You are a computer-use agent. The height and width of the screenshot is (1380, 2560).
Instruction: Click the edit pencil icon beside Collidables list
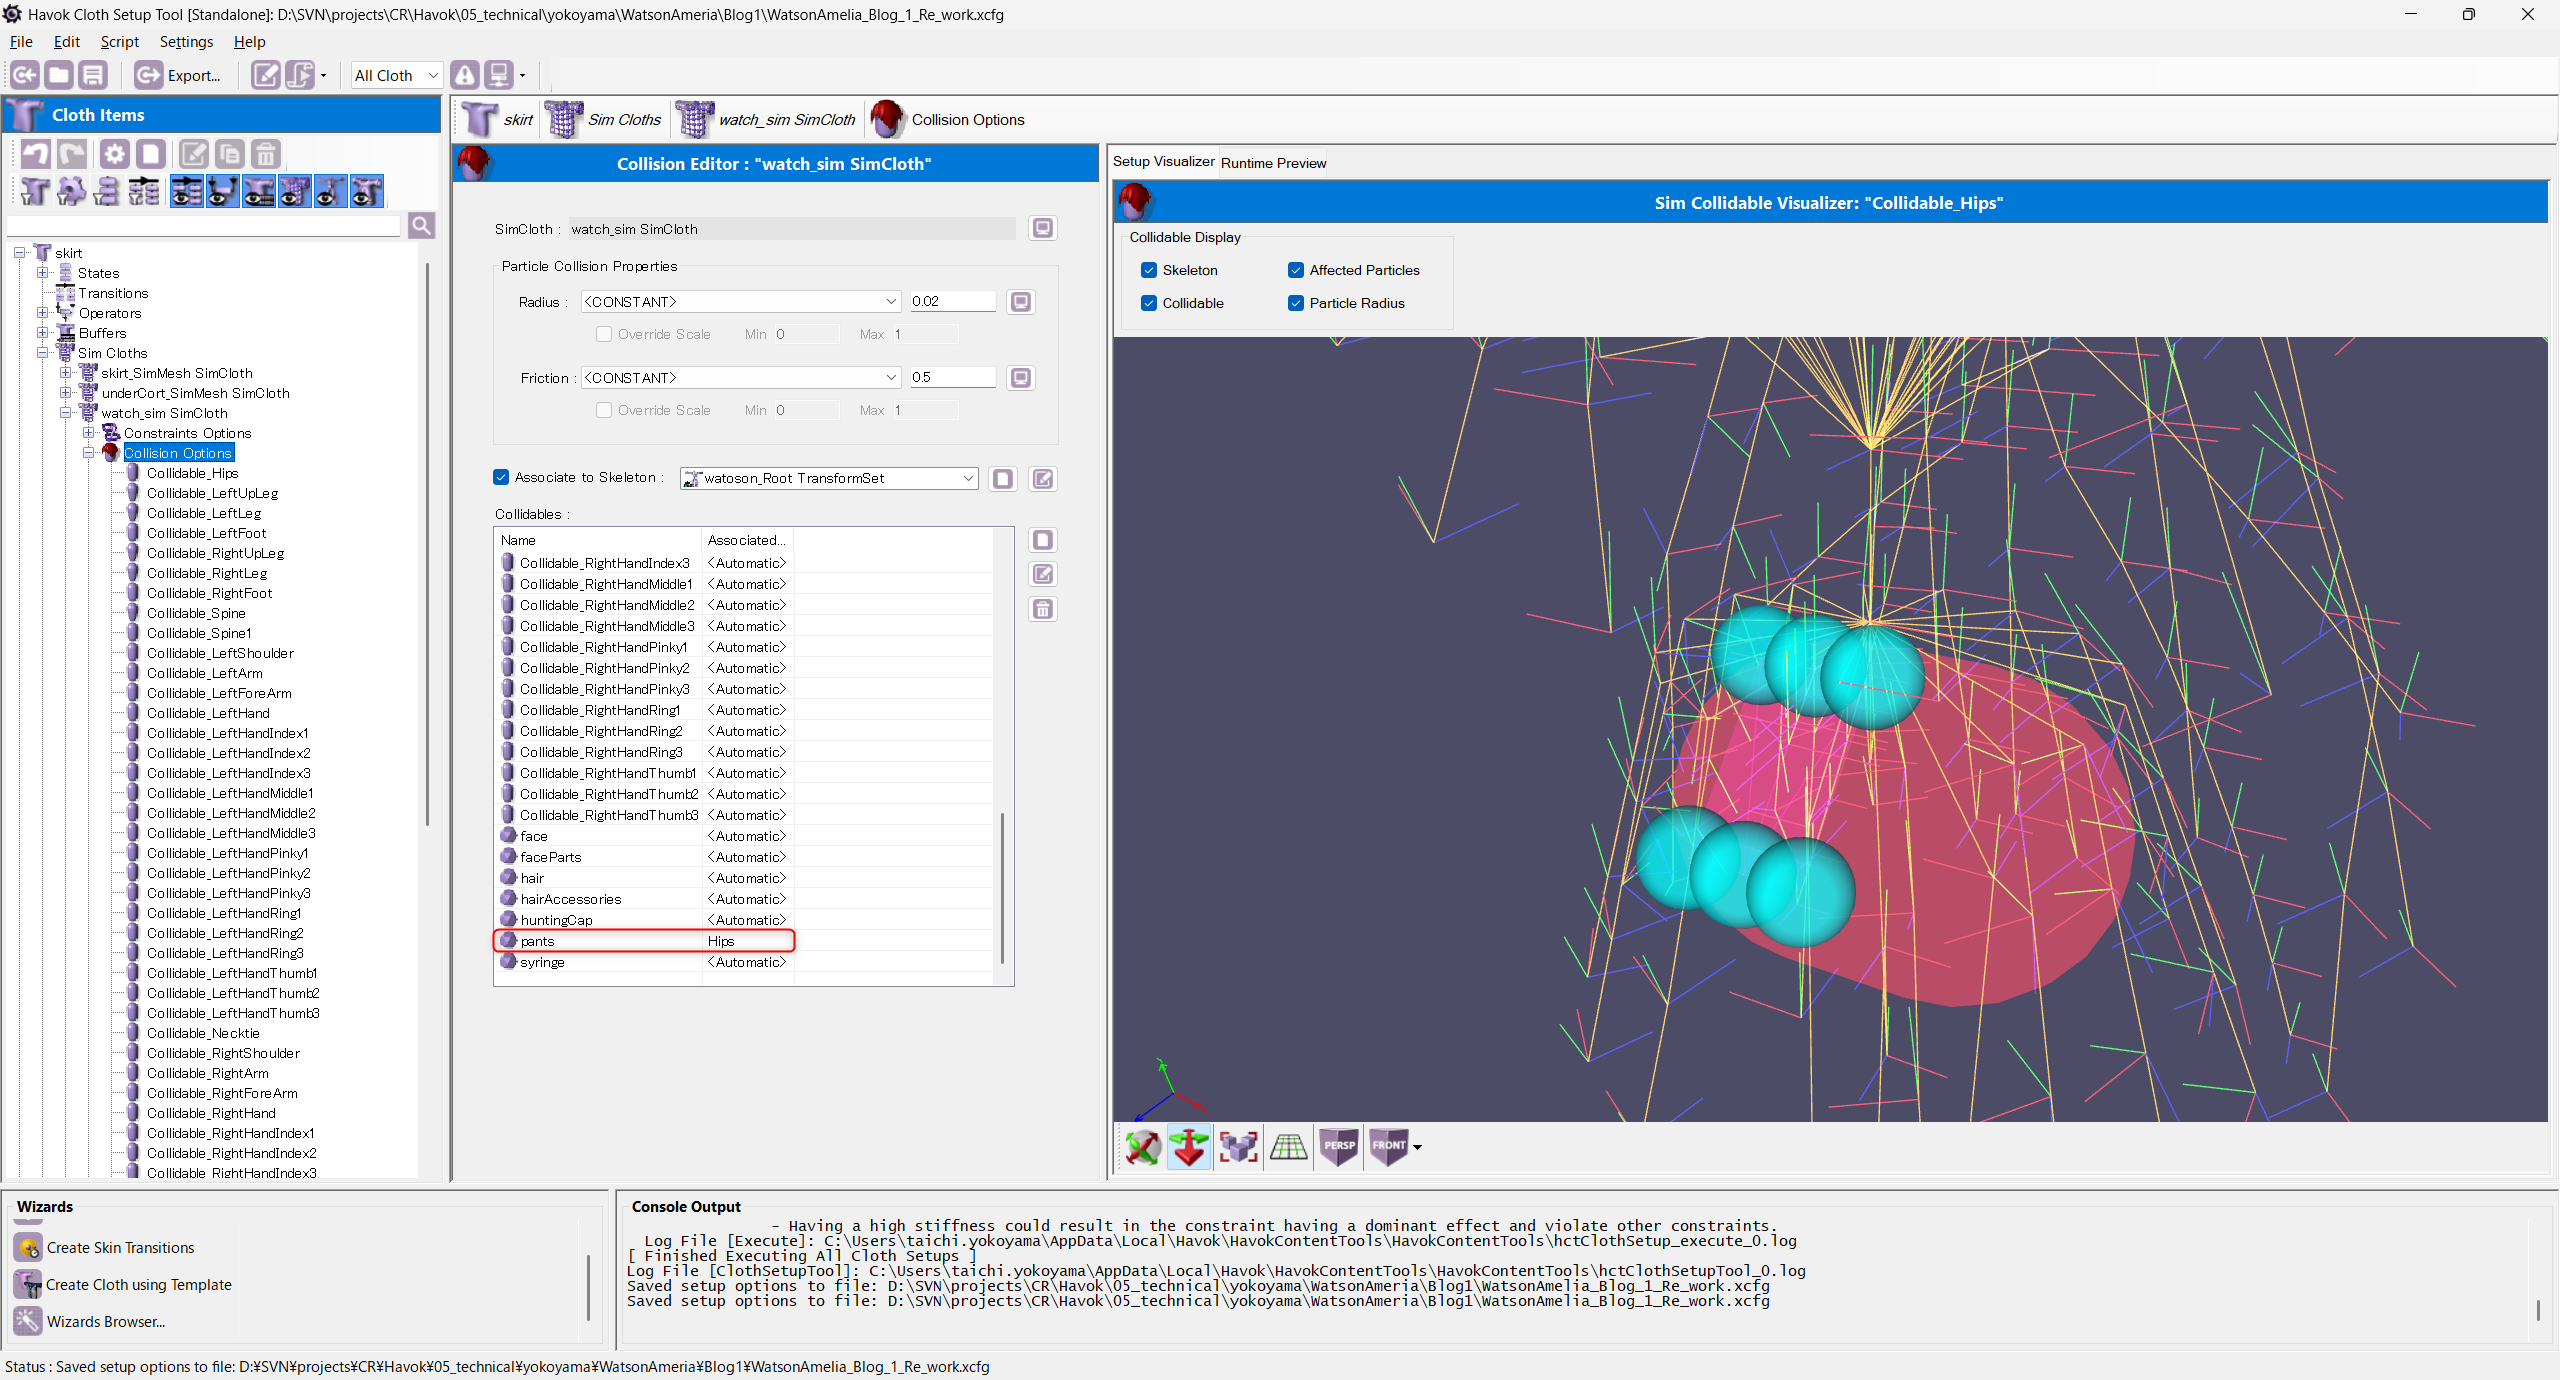pos(1042,574)
